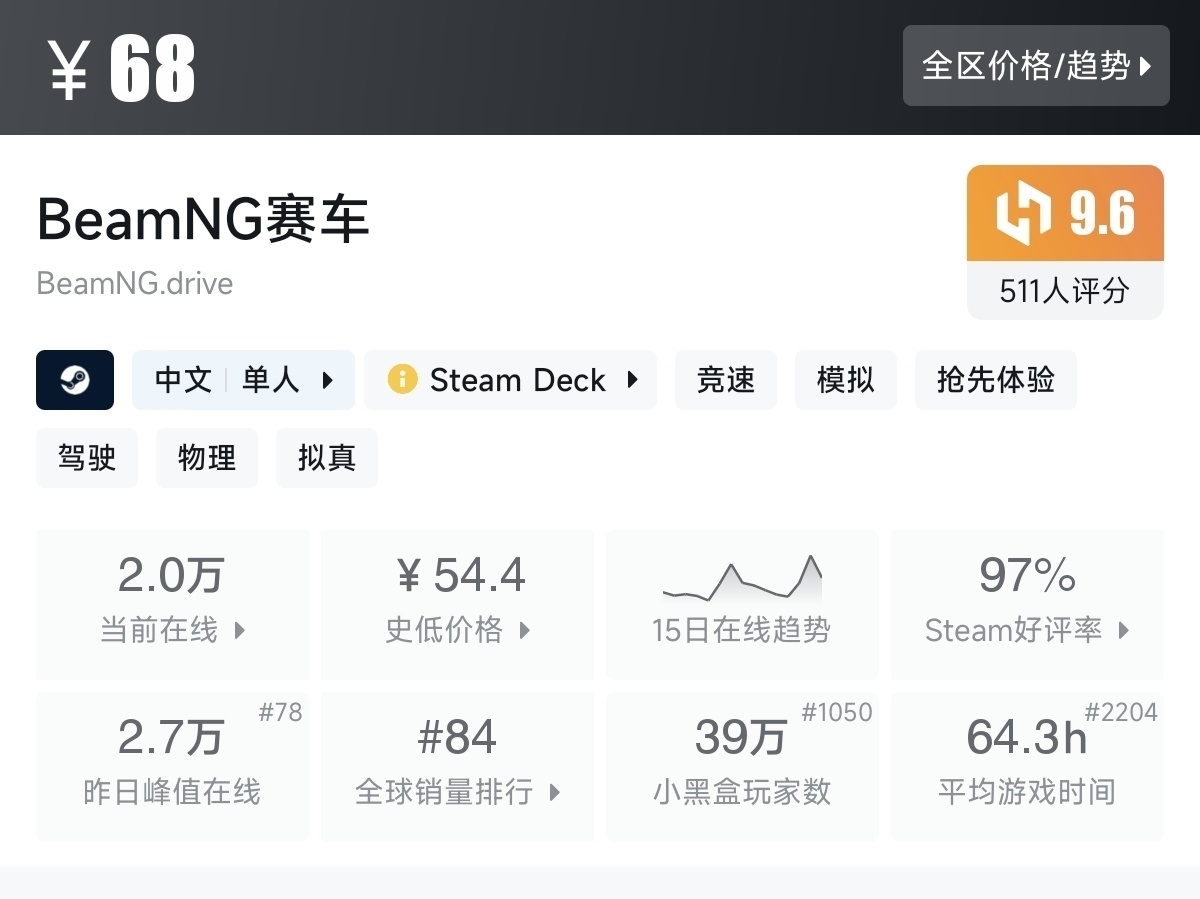Click the Steam Deck yellow info icon
The width and height of the screenshot is (1200, 899).
point(402,380)
